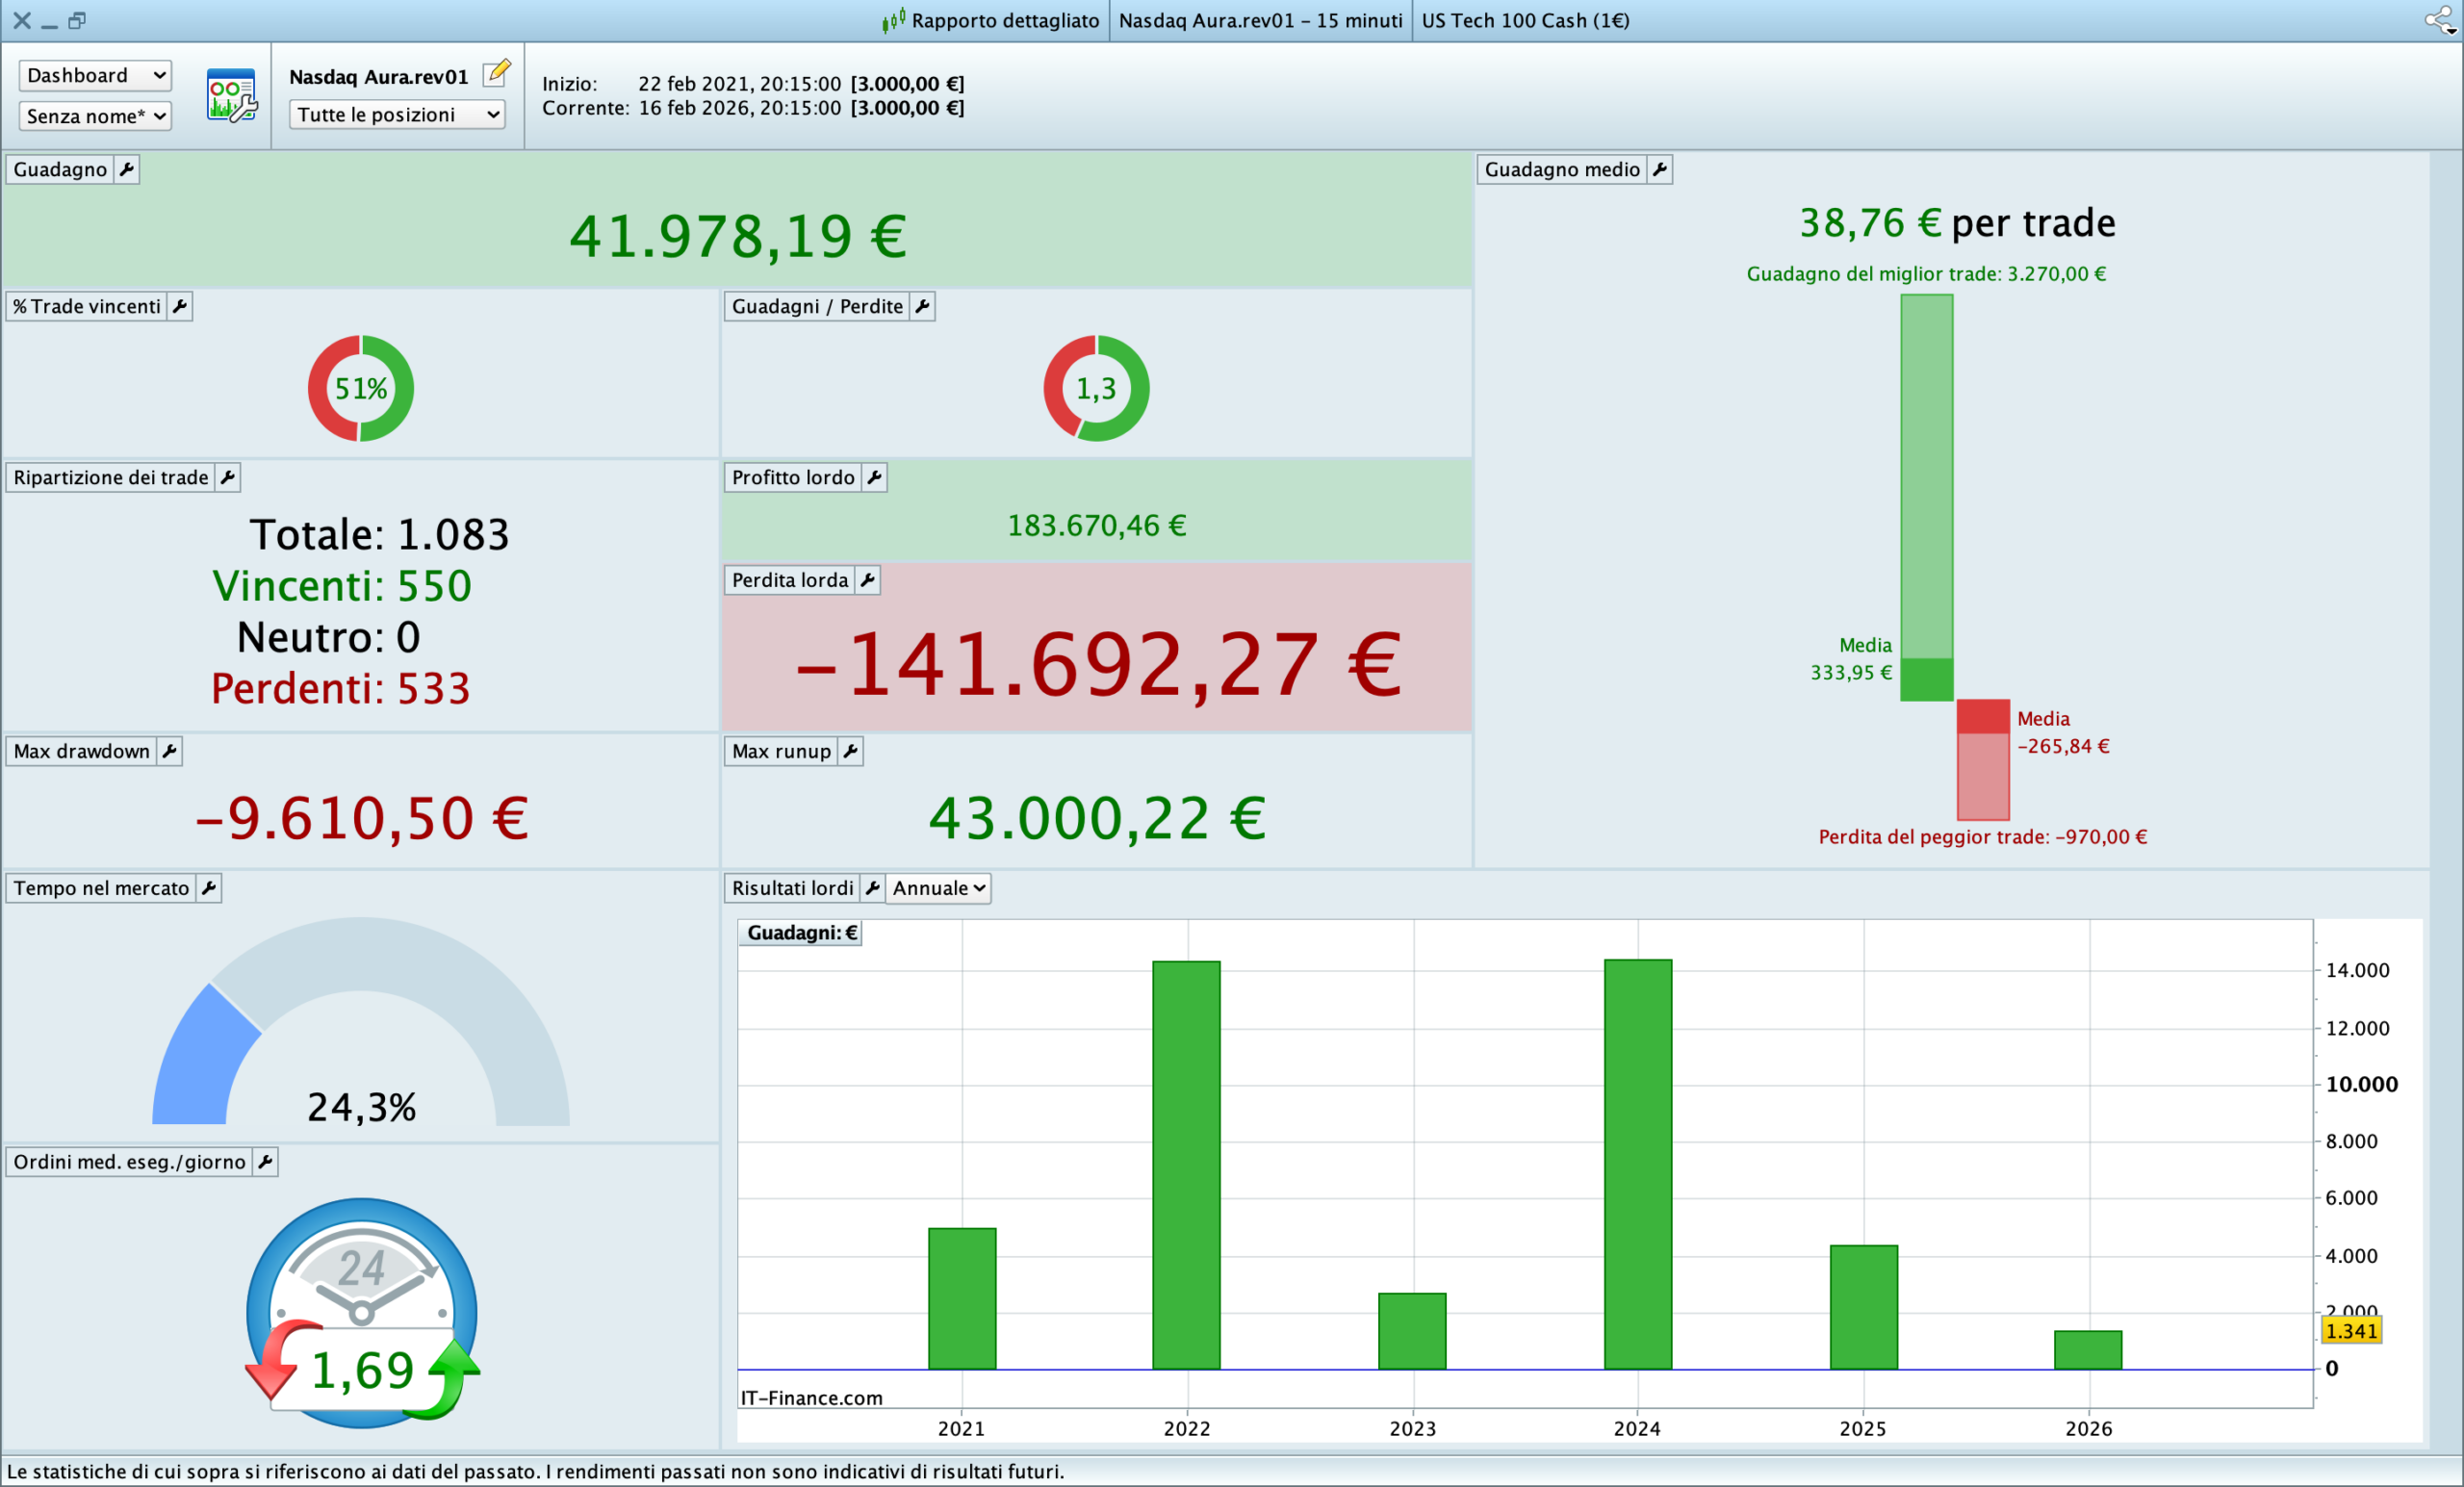Open settings wrench for % Trade vincenti
Image resolution: width=2464 pixels, height=1487 pixels.
[x=179, y=306]
